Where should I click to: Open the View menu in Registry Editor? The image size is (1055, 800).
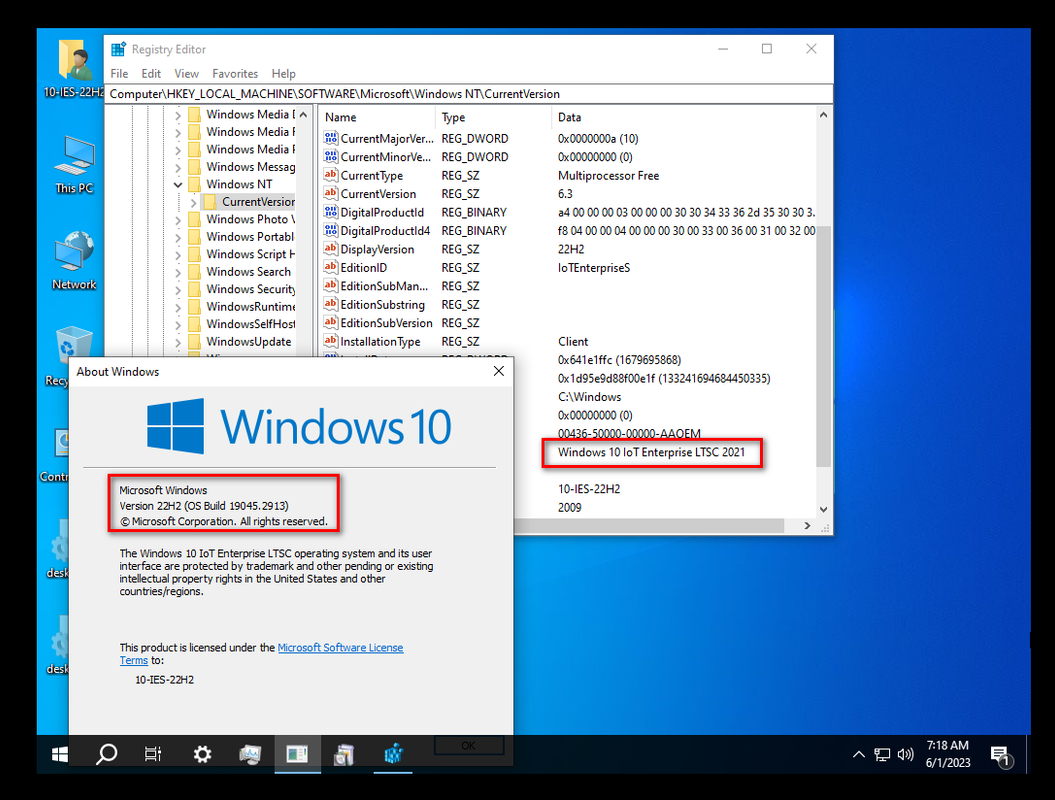click(186, 73)
